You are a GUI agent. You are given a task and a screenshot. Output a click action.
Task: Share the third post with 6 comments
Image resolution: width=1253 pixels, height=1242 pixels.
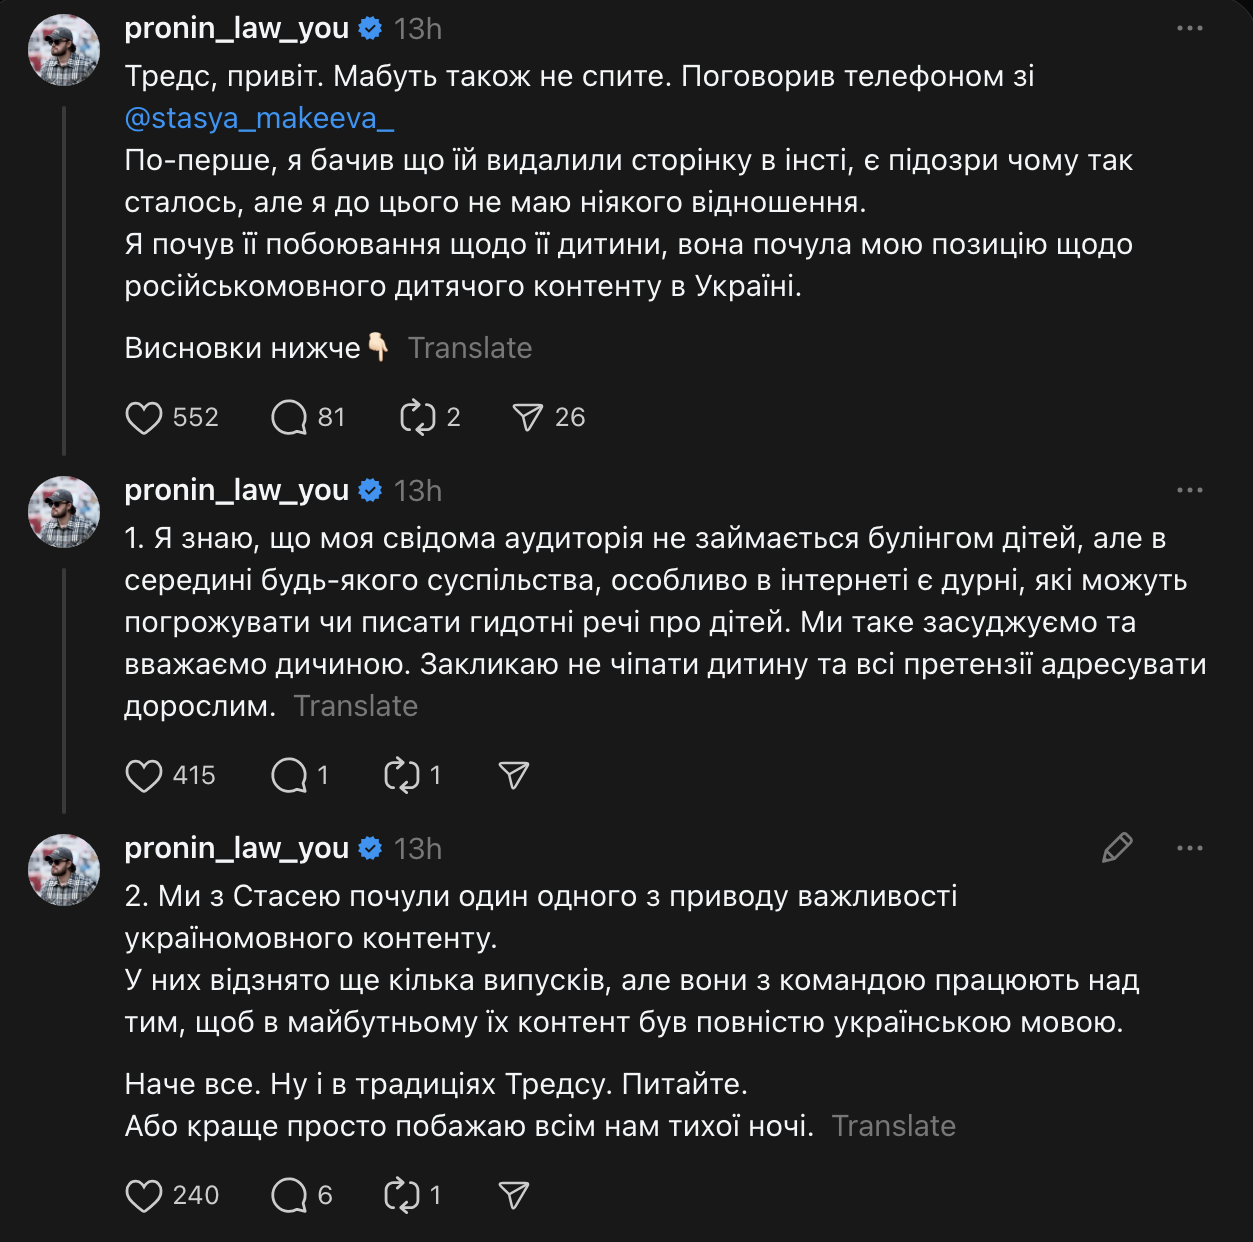(x=513, y=1195)
